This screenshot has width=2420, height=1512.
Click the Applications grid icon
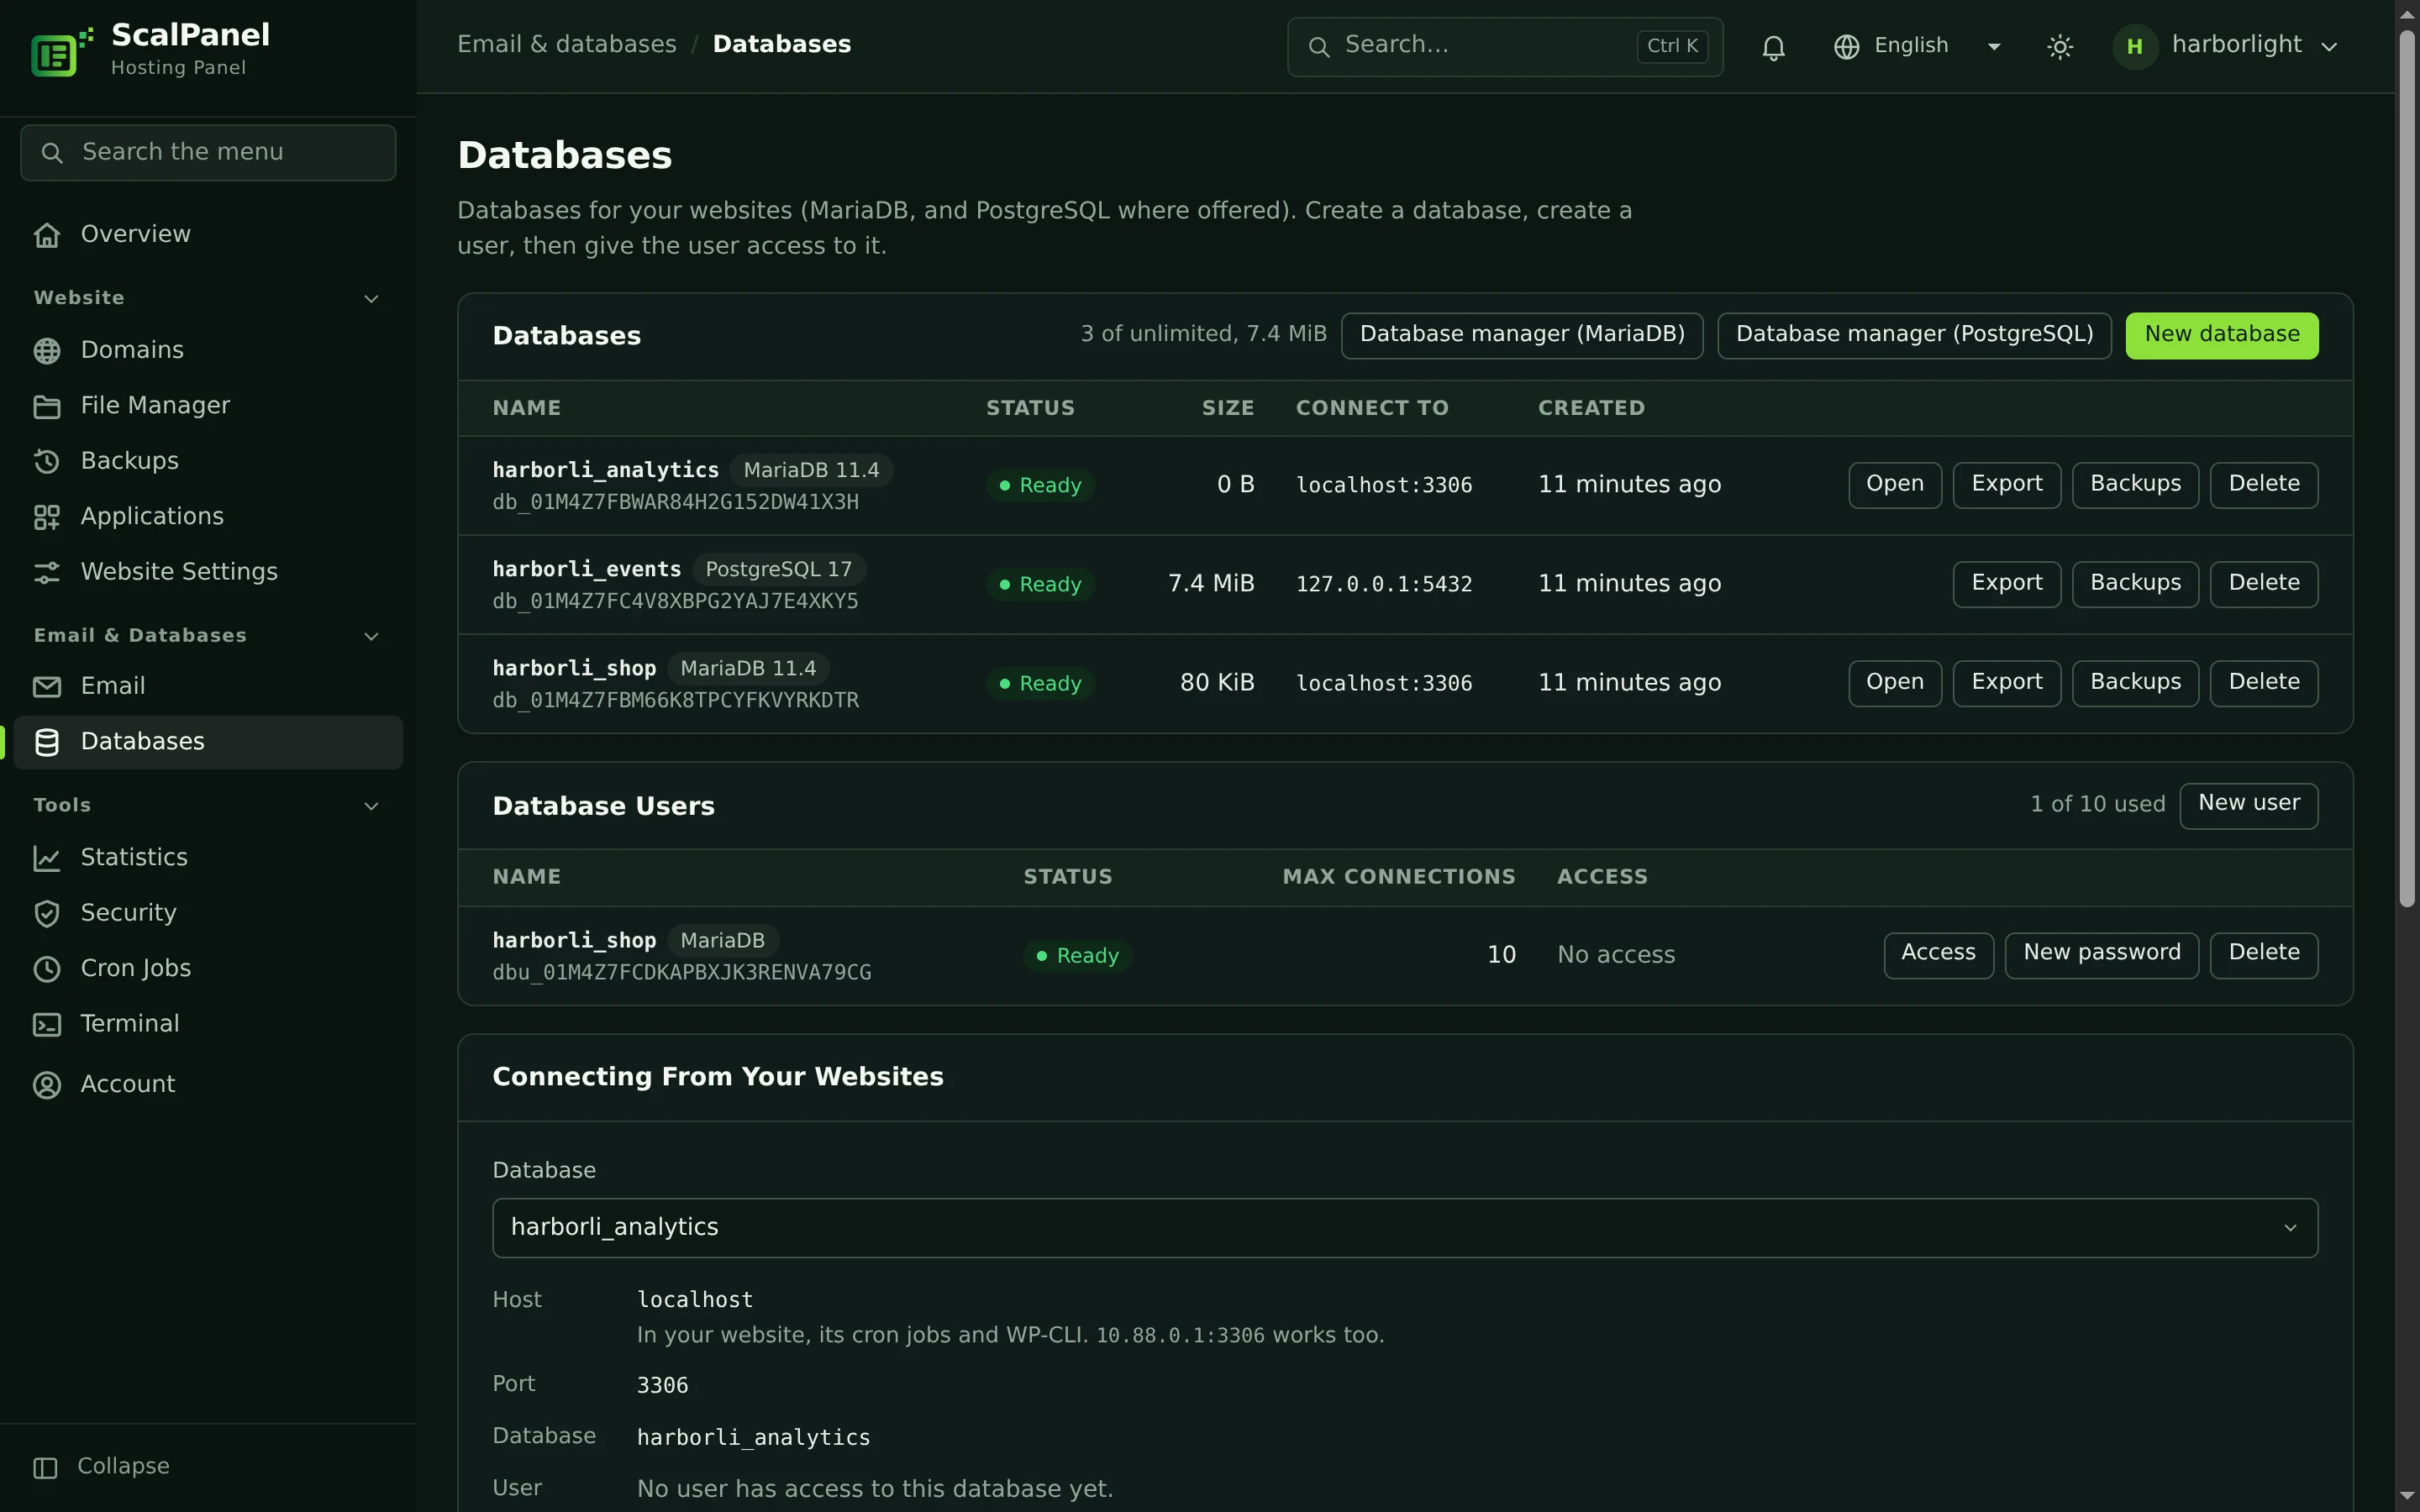pos(47,517)
